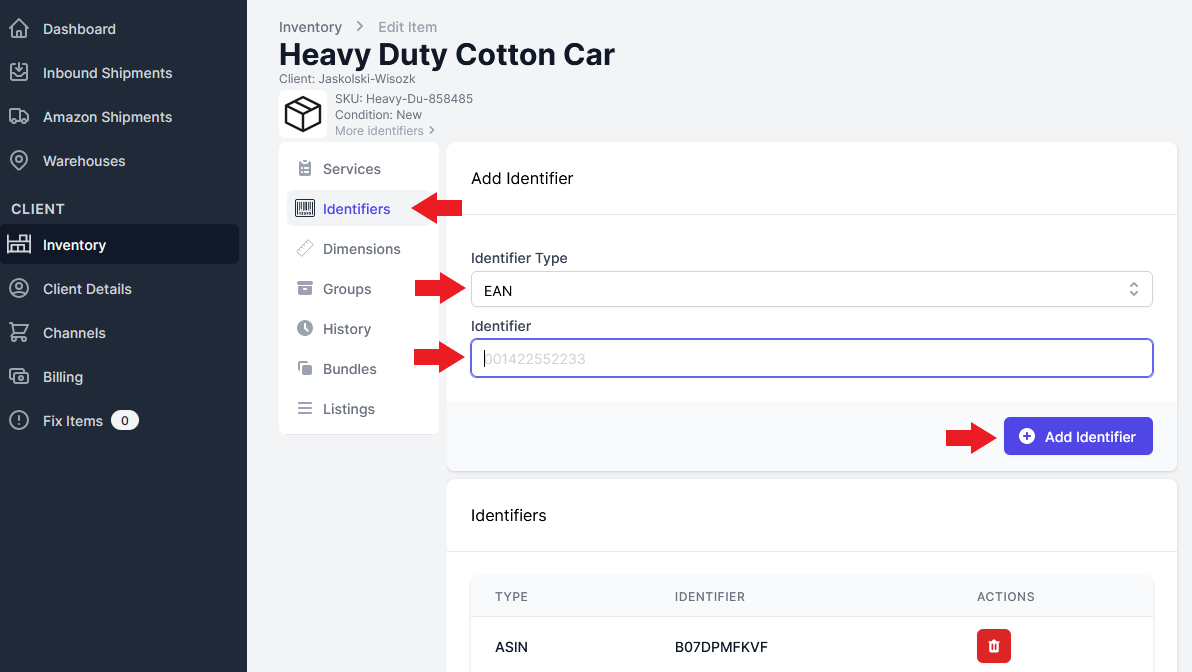Select the Listings tab

348,409
